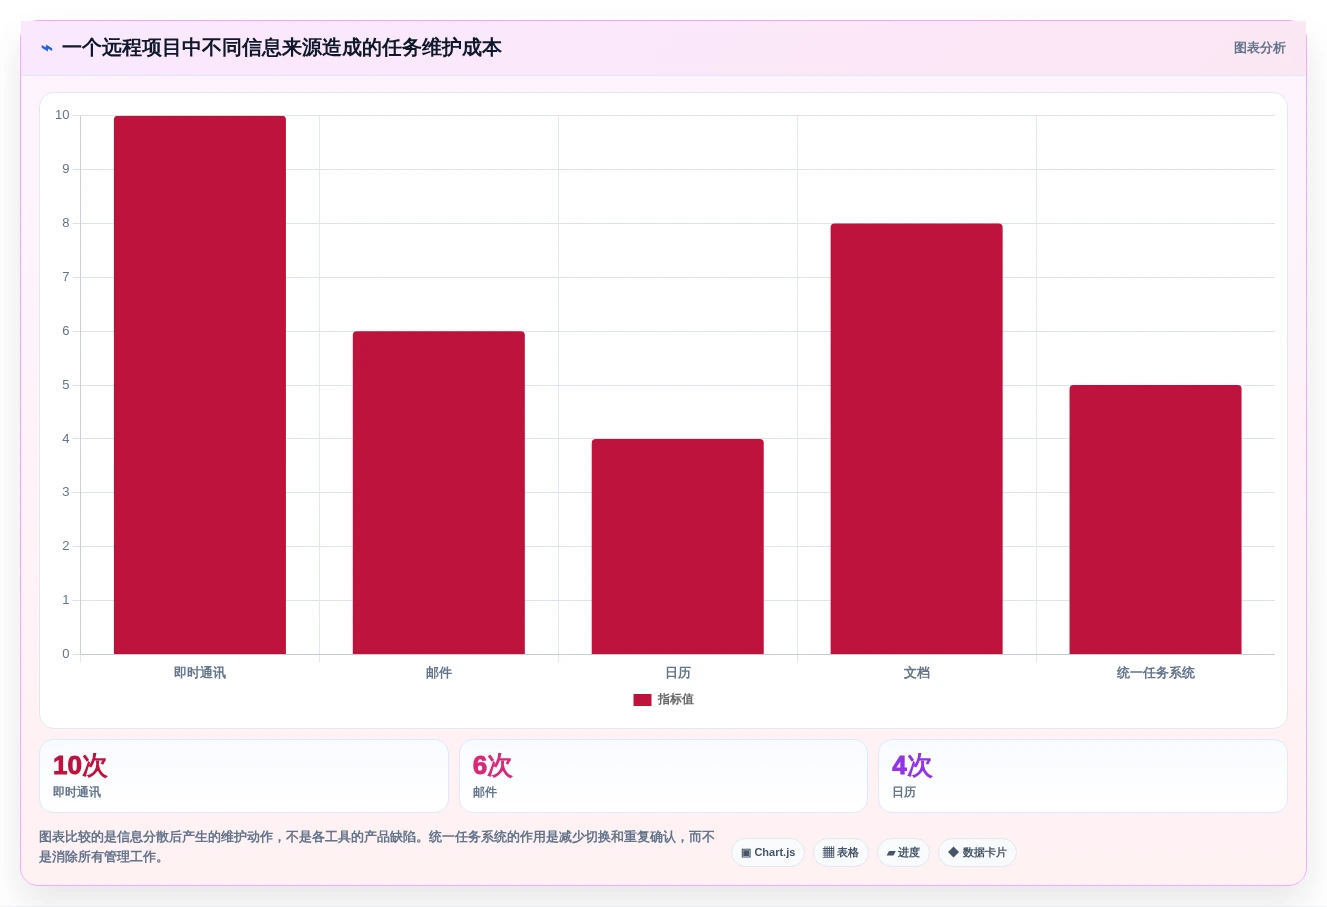Click the 指标值 legend label

[675, 700]
